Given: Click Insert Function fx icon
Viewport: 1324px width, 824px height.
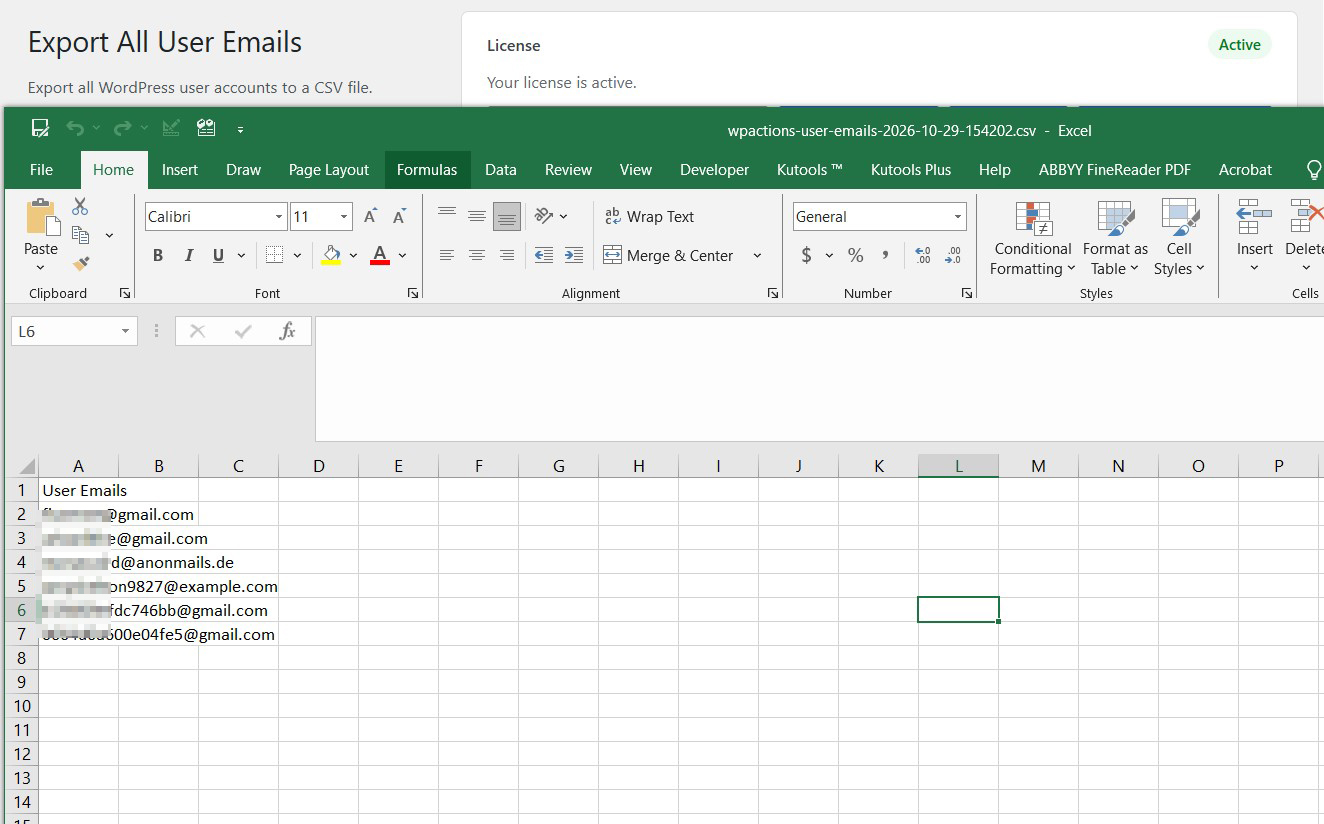Looking at the screenshot, I should coord(287,331).
